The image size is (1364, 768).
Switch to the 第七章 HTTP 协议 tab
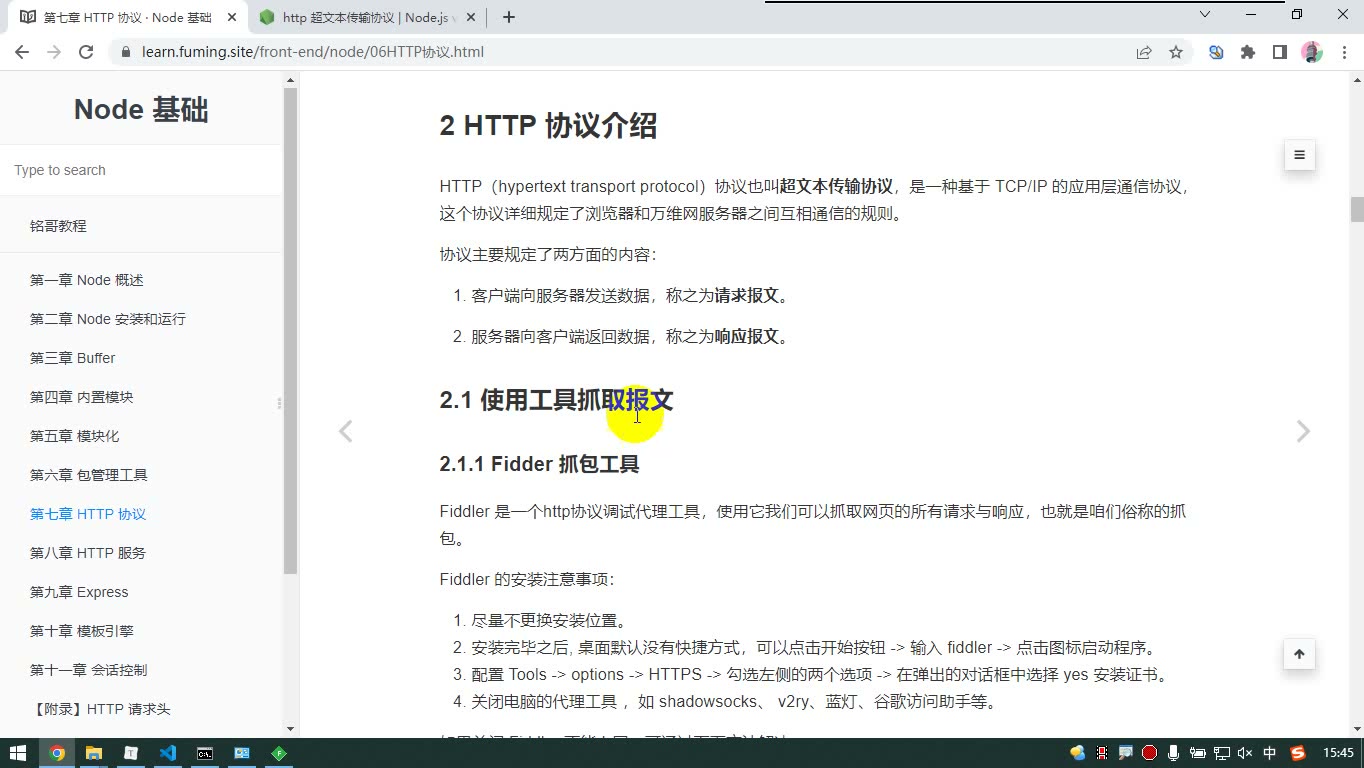127,17
